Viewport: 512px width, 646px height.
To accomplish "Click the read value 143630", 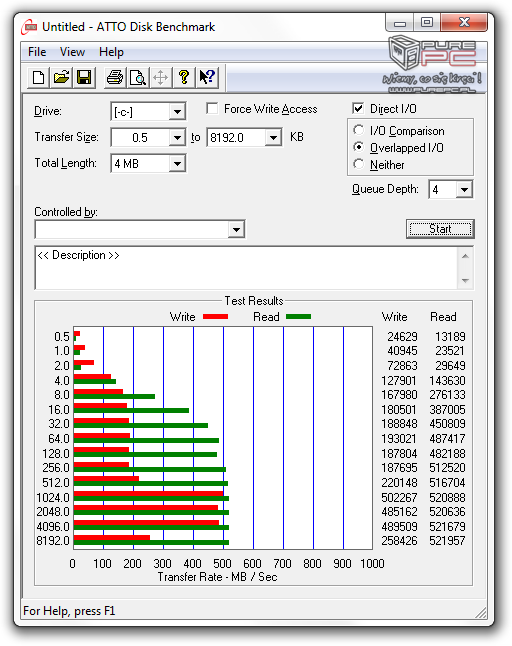I will coord(447,380).
